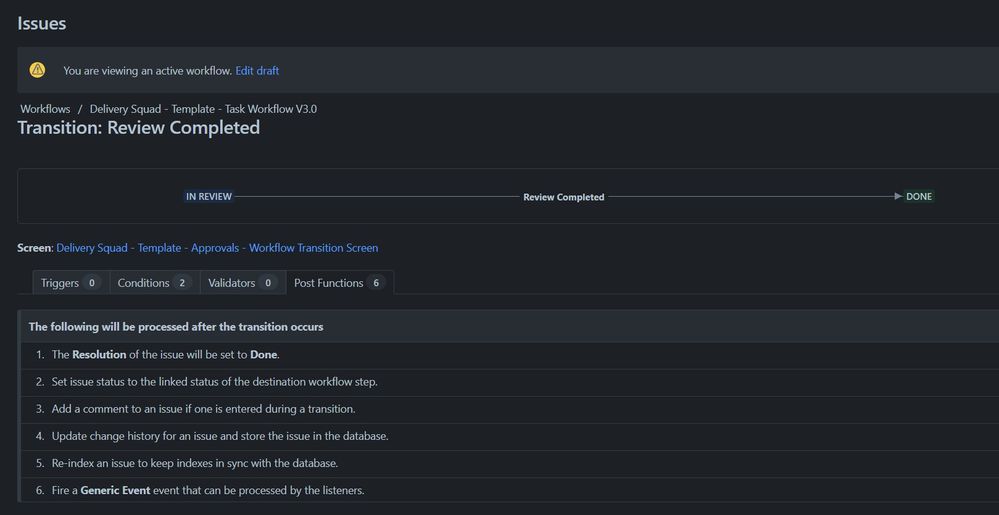999x515 pixels.
Task: Select the Re-index an issue post function
Action: [x=510, y=463]
